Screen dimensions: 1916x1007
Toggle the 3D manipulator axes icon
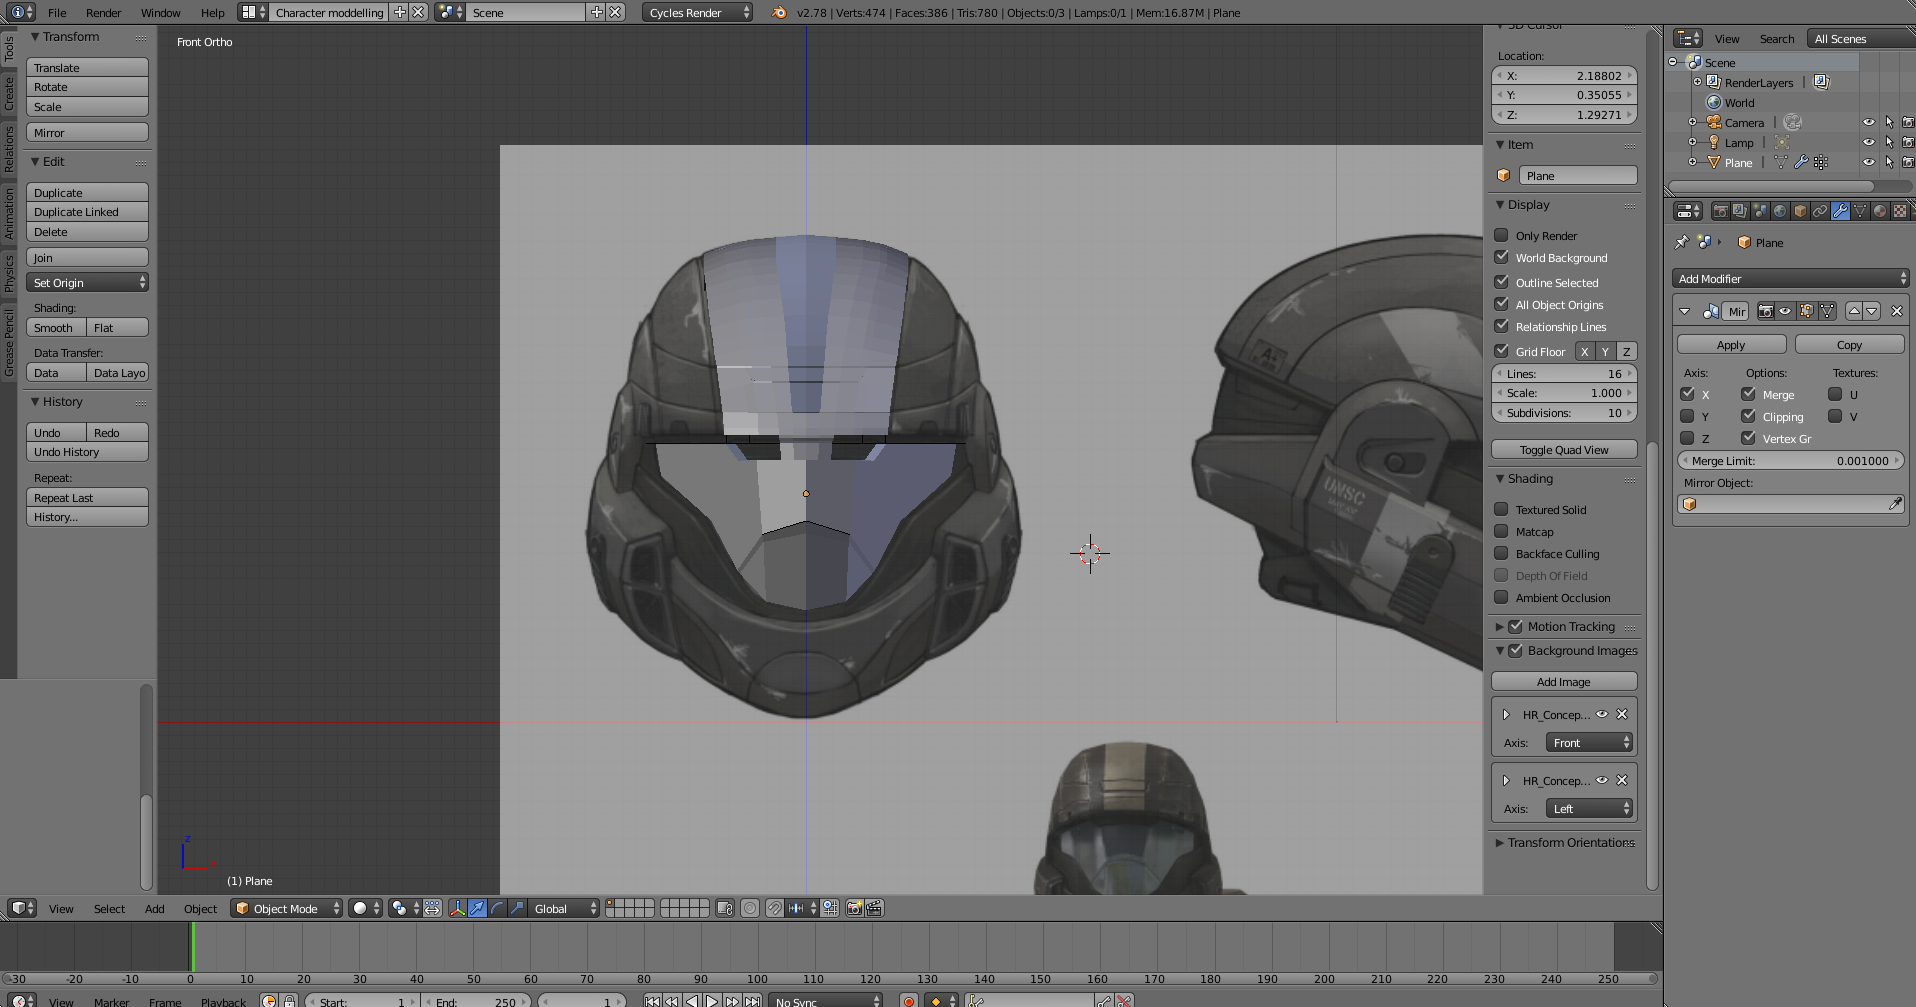[x=458, y=908]
